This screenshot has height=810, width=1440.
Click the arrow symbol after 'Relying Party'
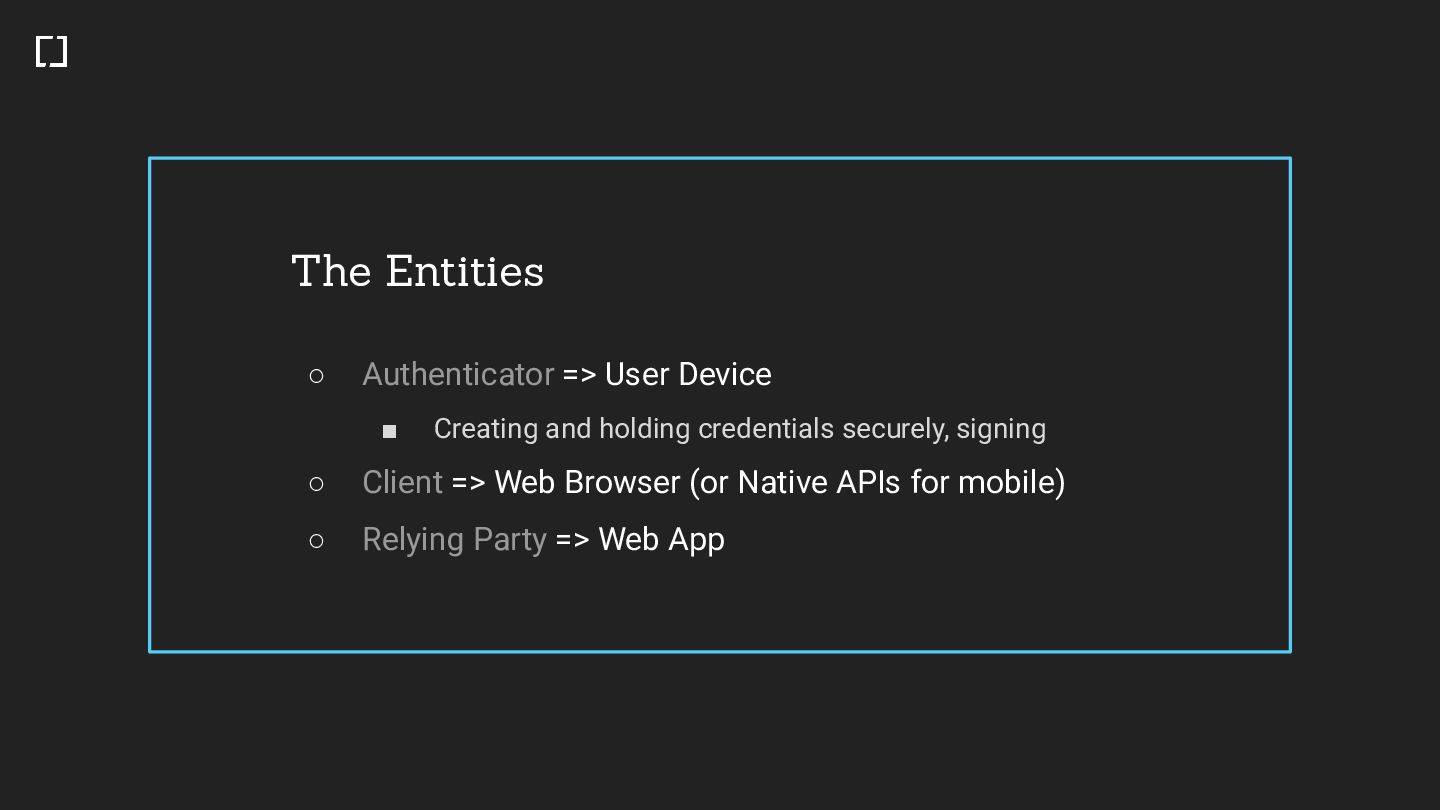572,540
